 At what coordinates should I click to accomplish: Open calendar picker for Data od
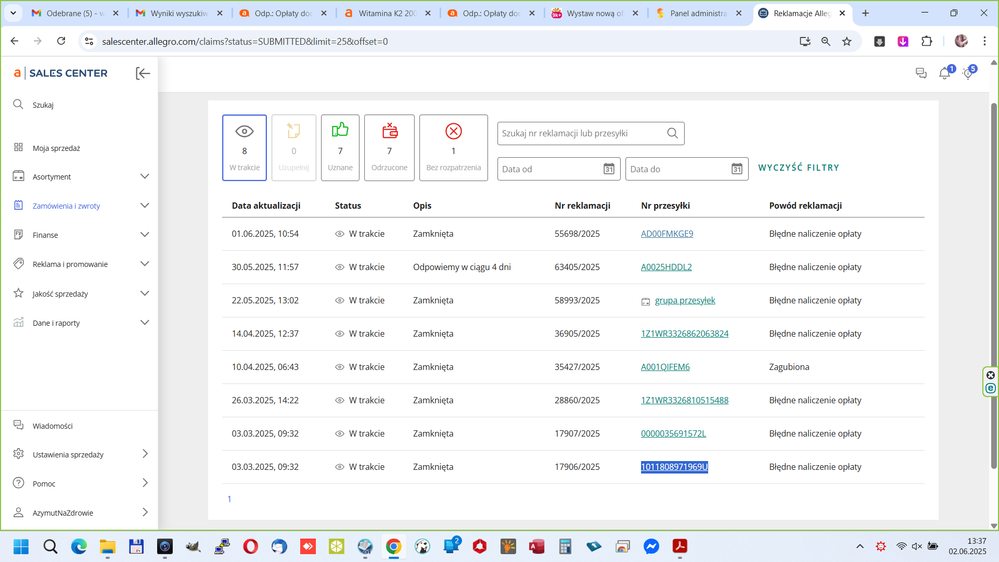(609, 169)
